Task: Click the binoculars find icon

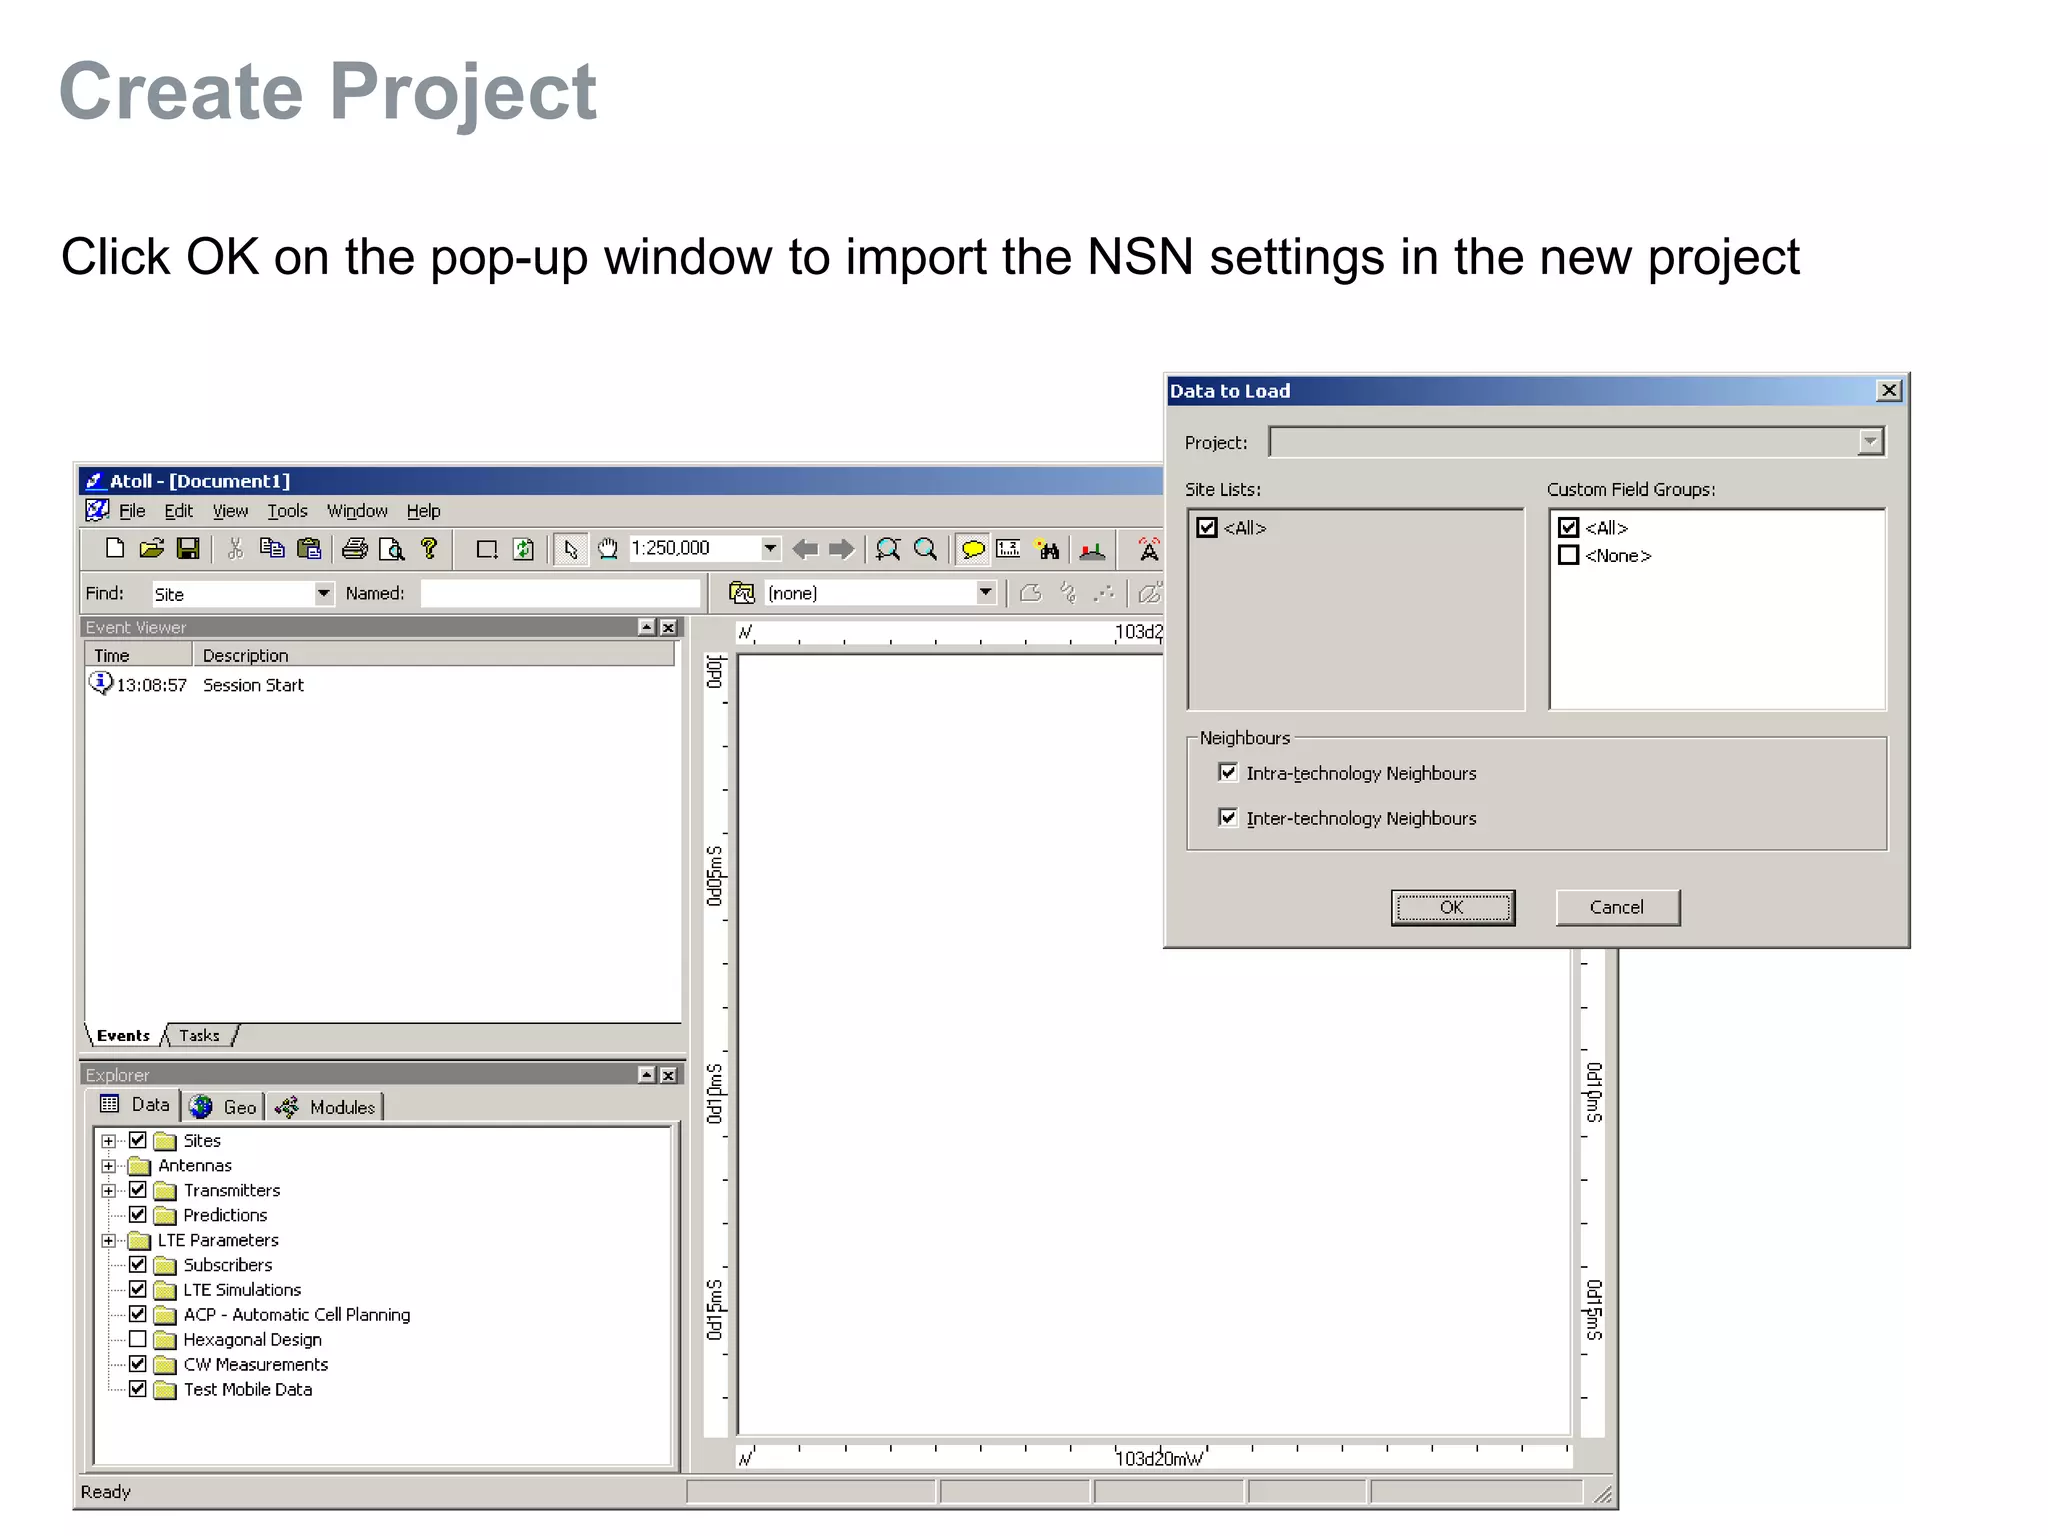Action: pos(1048,548)
